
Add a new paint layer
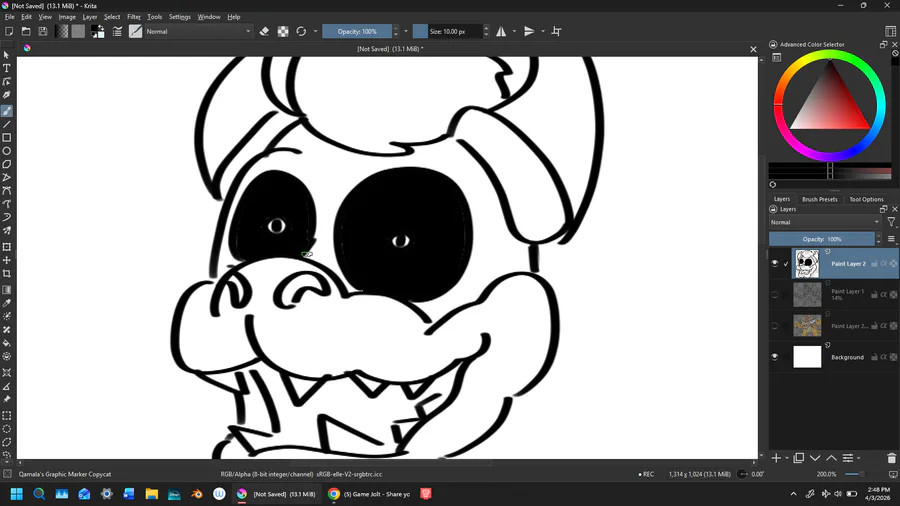776,458
